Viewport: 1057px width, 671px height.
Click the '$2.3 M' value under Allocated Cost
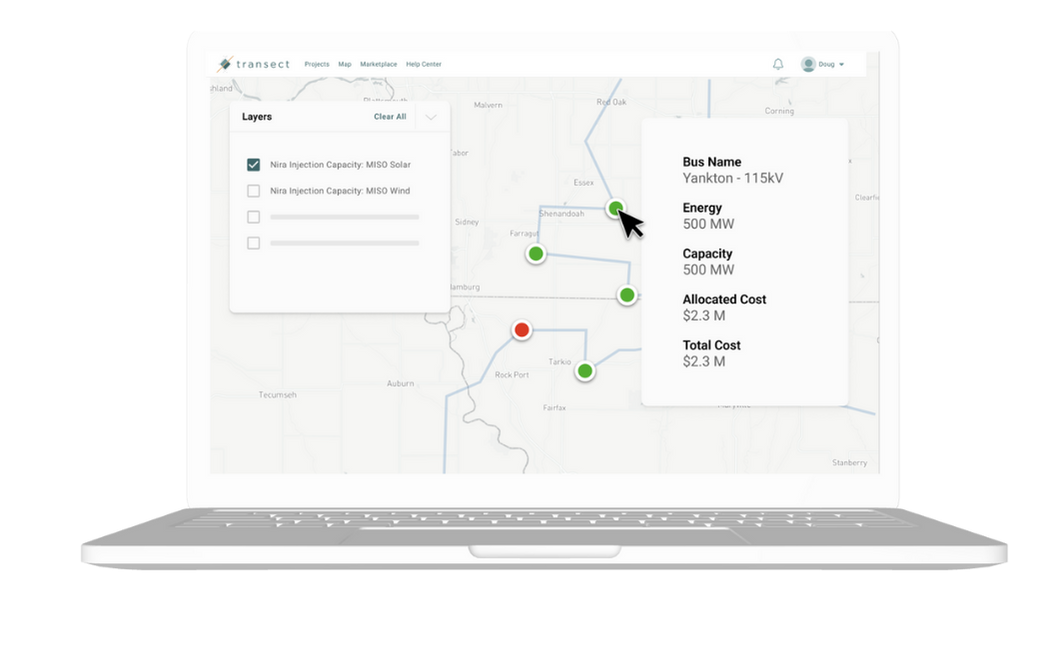tap(704, 316)
